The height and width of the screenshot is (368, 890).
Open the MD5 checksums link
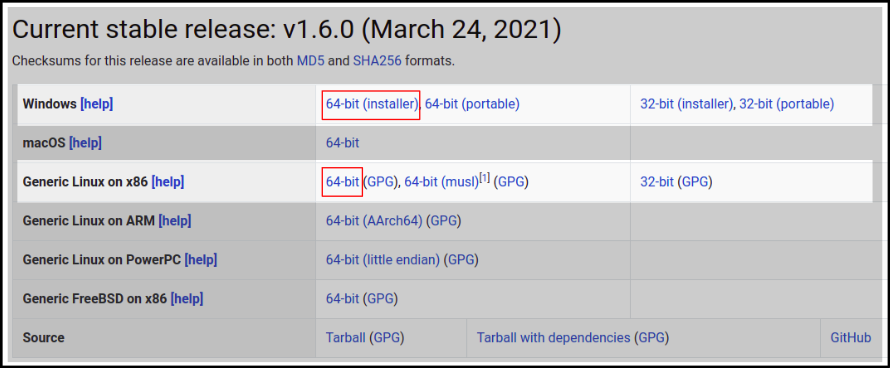point(310,61)
